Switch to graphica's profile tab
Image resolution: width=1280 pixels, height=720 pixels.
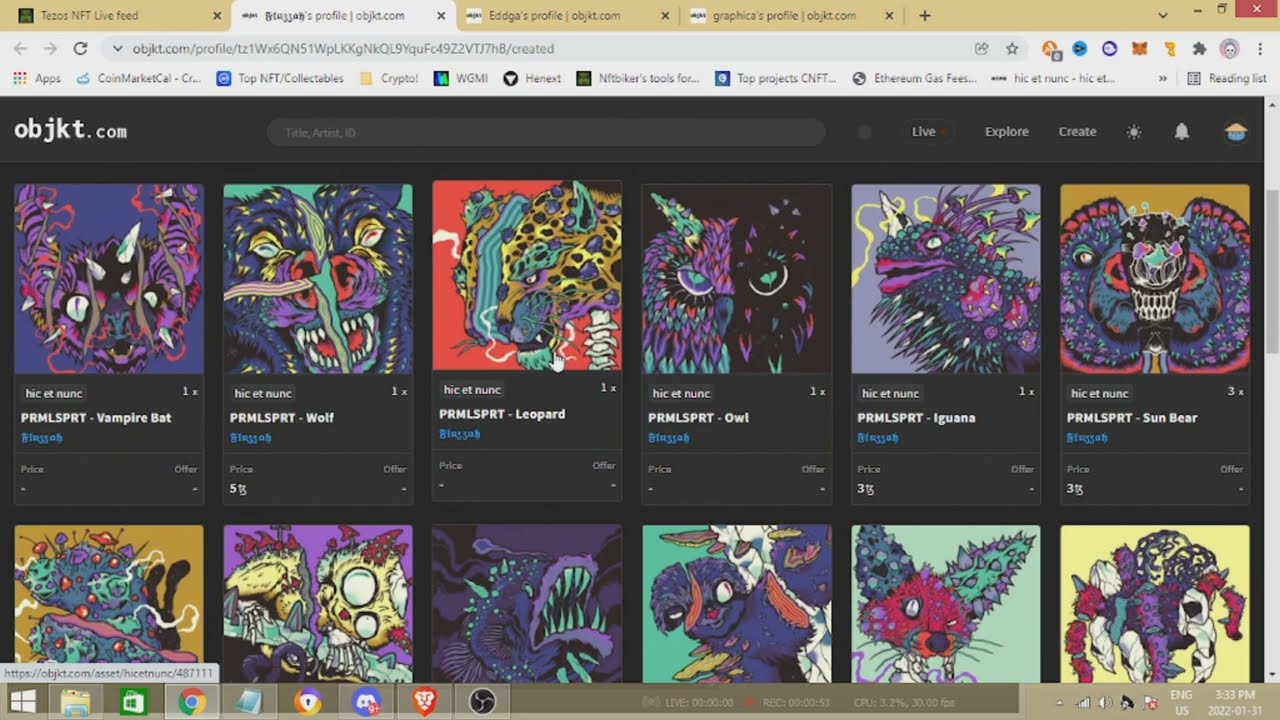(792, 16)
